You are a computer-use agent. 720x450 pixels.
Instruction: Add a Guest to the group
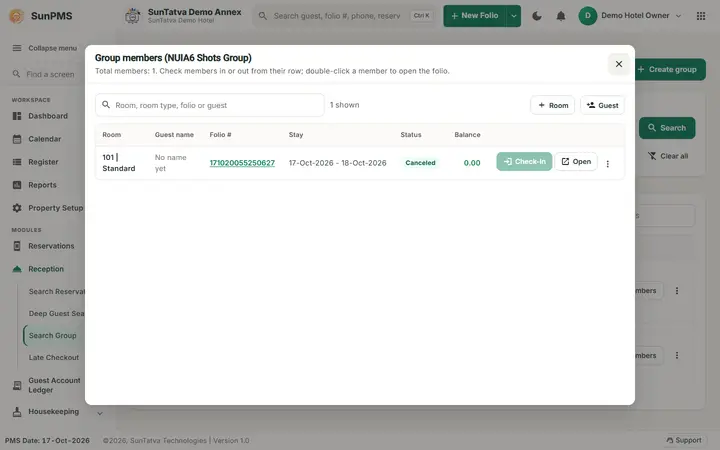[602, 105]
